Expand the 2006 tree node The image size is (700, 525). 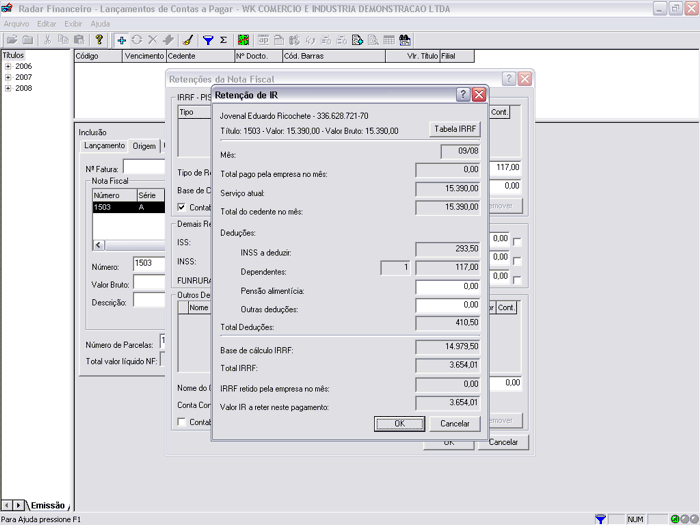coord(8,66)
